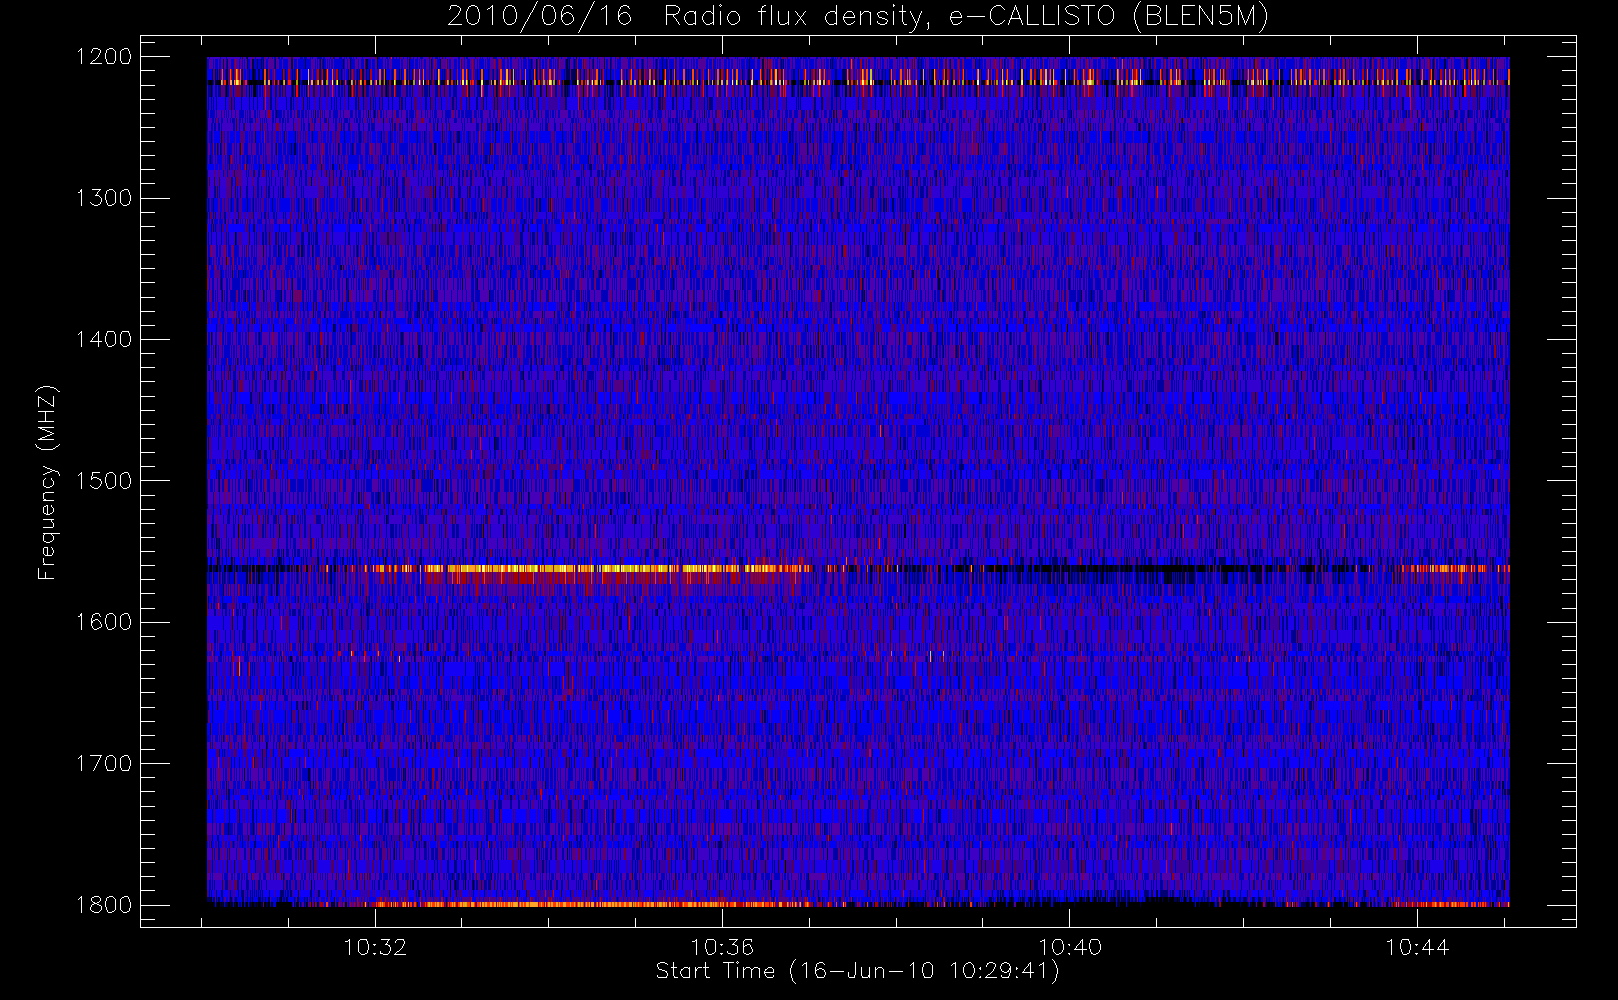
Task: Select the 1300 frequency axis label
Action: [104, 198]
